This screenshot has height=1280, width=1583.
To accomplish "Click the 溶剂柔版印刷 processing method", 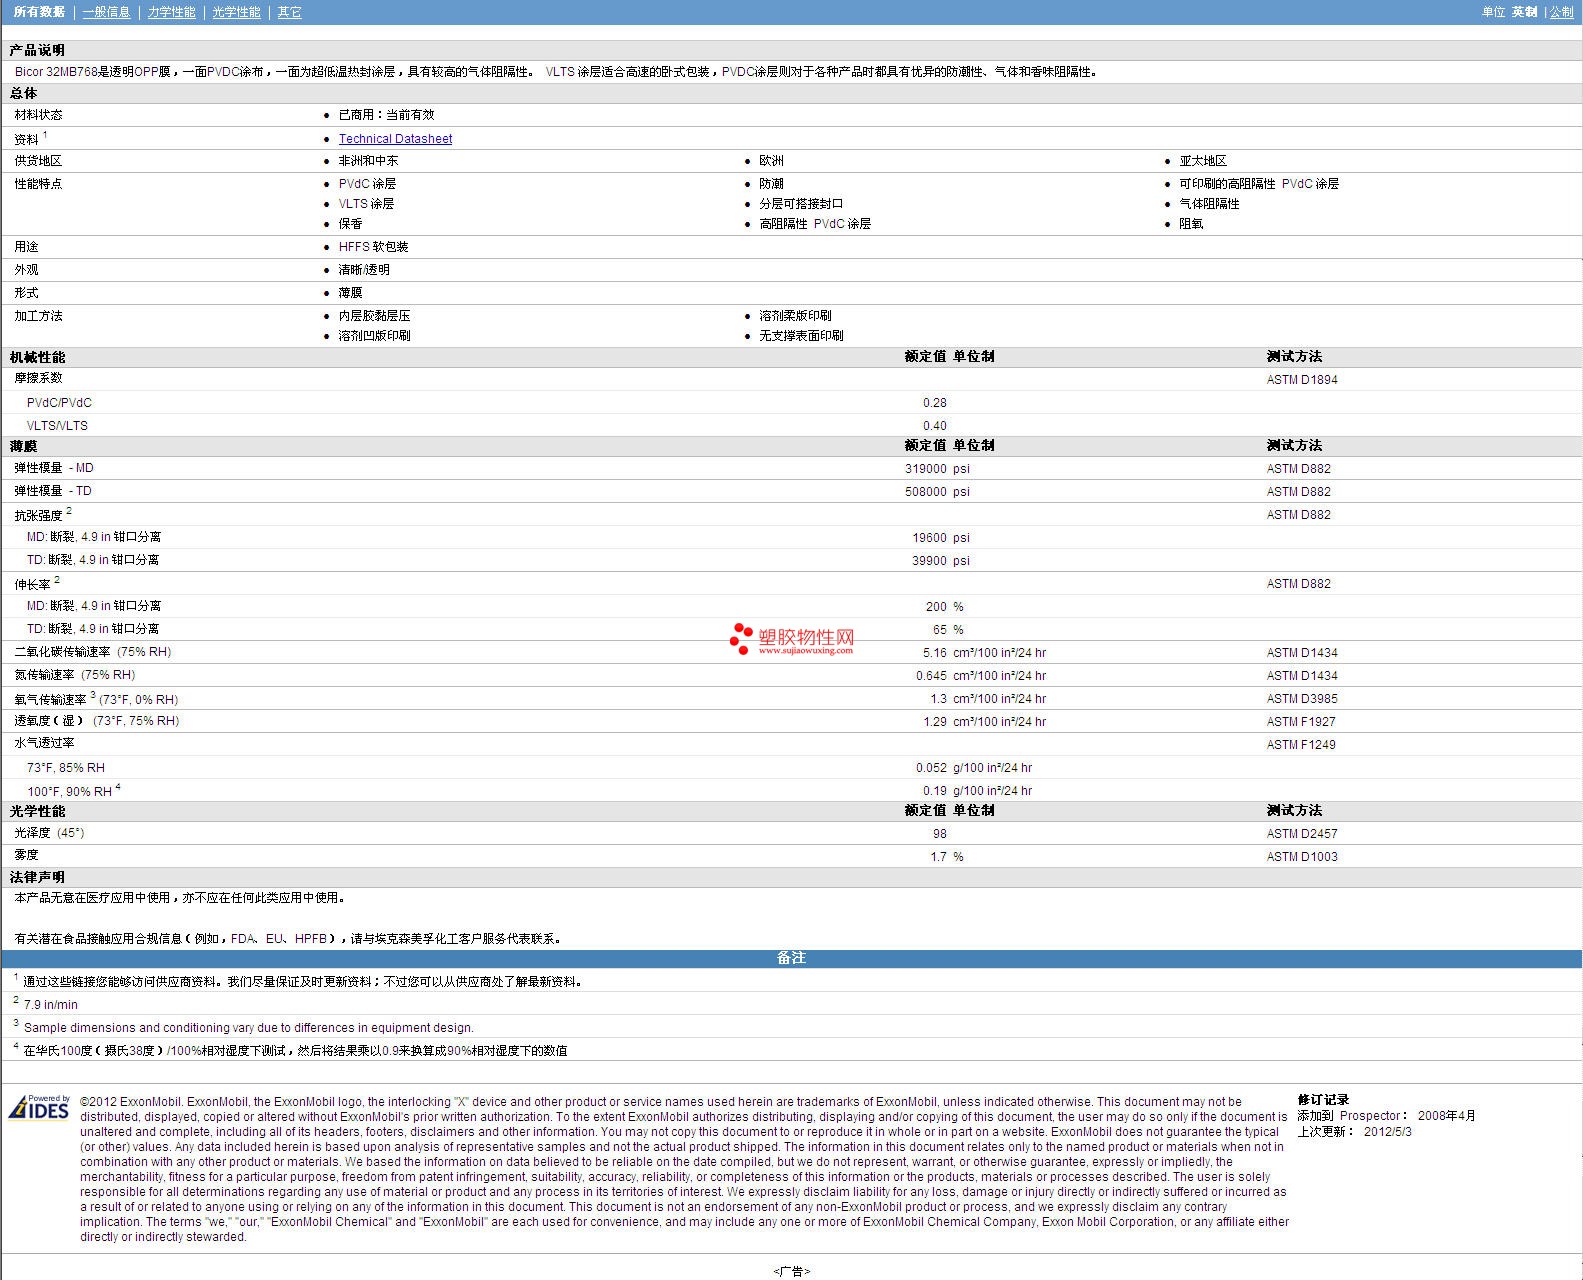I will point(795,316).
